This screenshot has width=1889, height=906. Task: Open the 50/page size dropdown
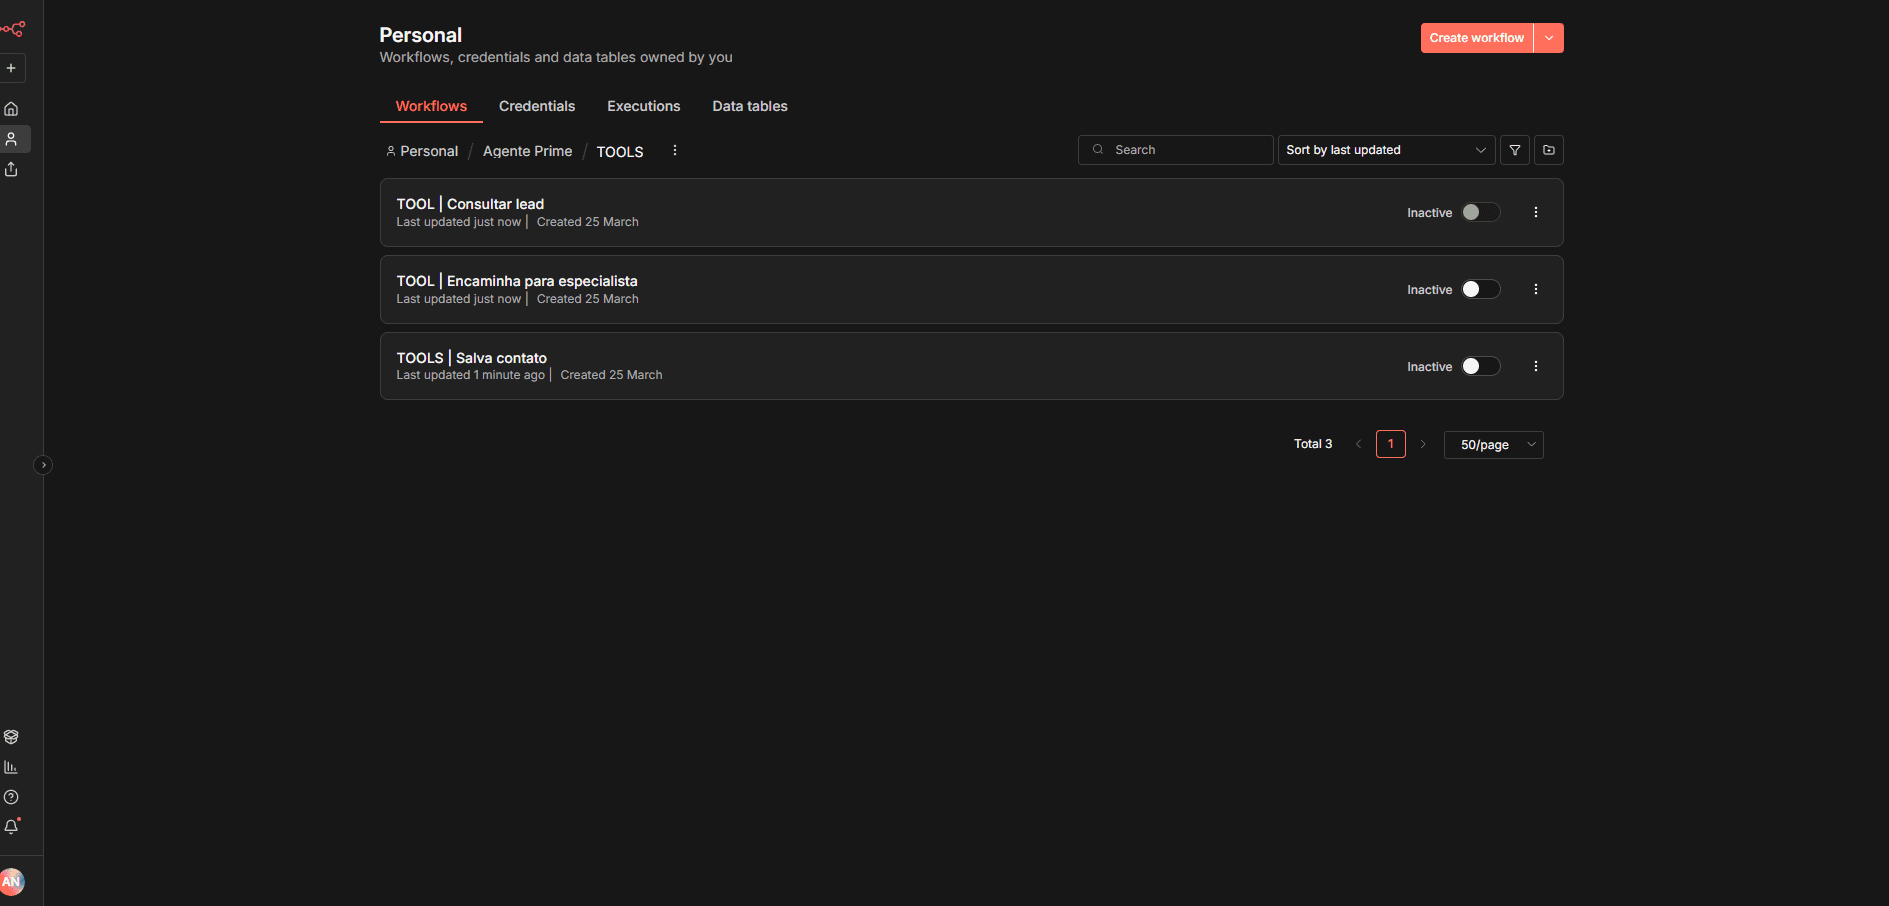pyautogui.click(x=1494, y=445)
